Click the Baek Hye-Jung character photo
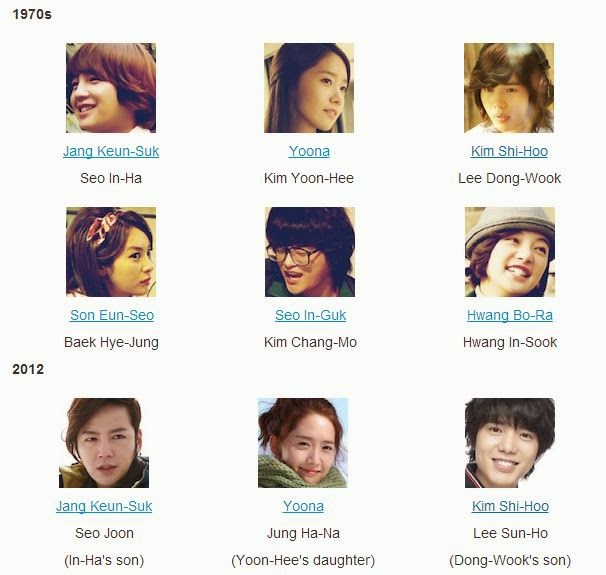Image resolution: width=606 pixels, height=575 pixels. [x=111, y=252]
